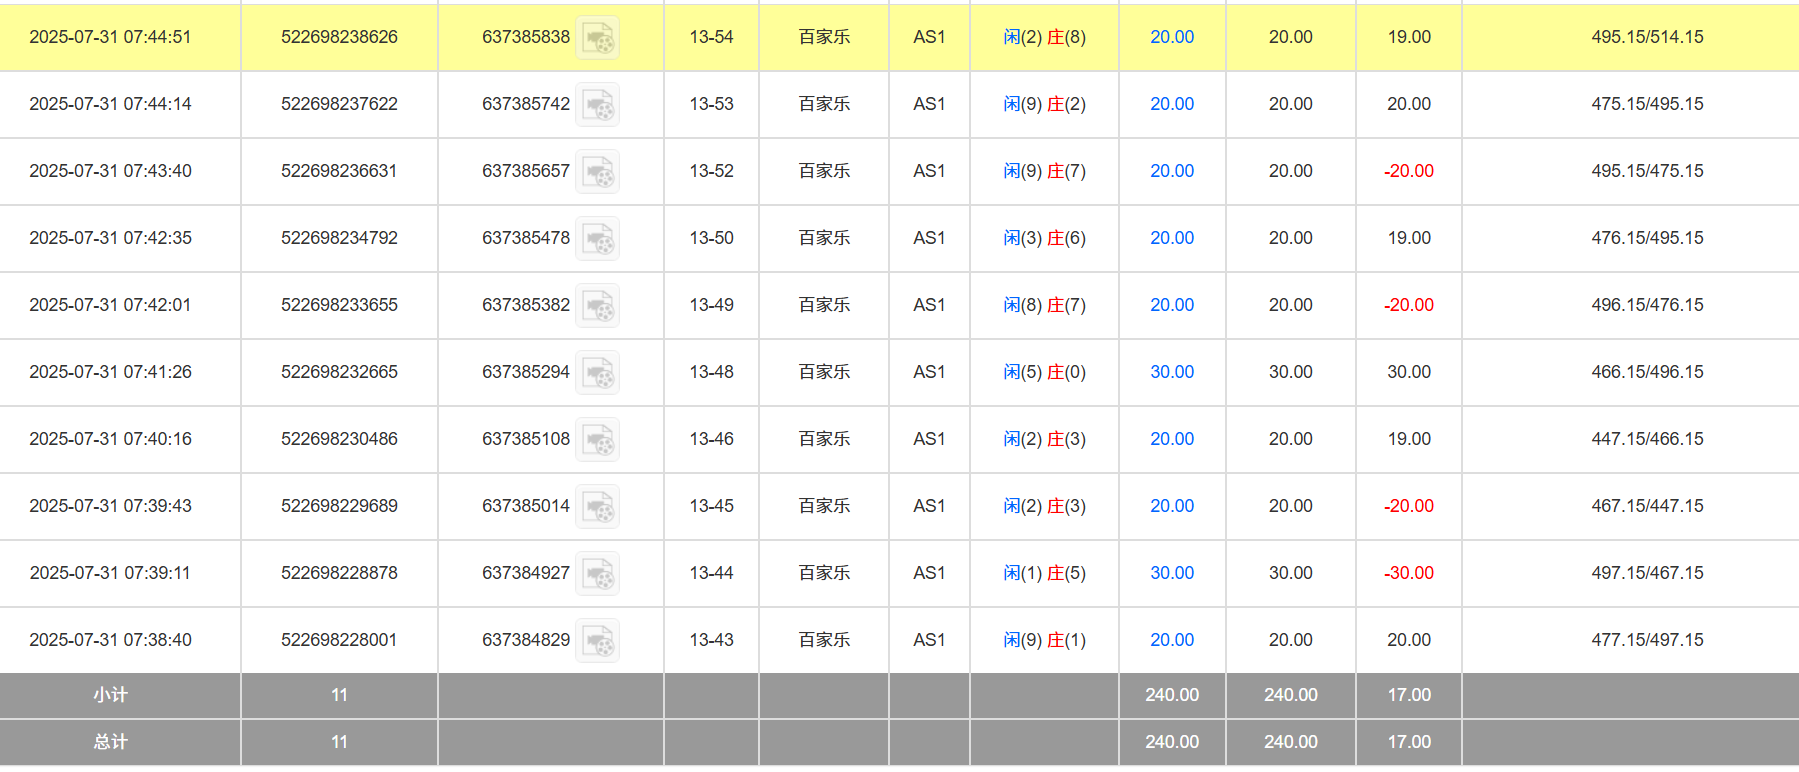Open video icon for game 637384829

click(x=598, y=641)
